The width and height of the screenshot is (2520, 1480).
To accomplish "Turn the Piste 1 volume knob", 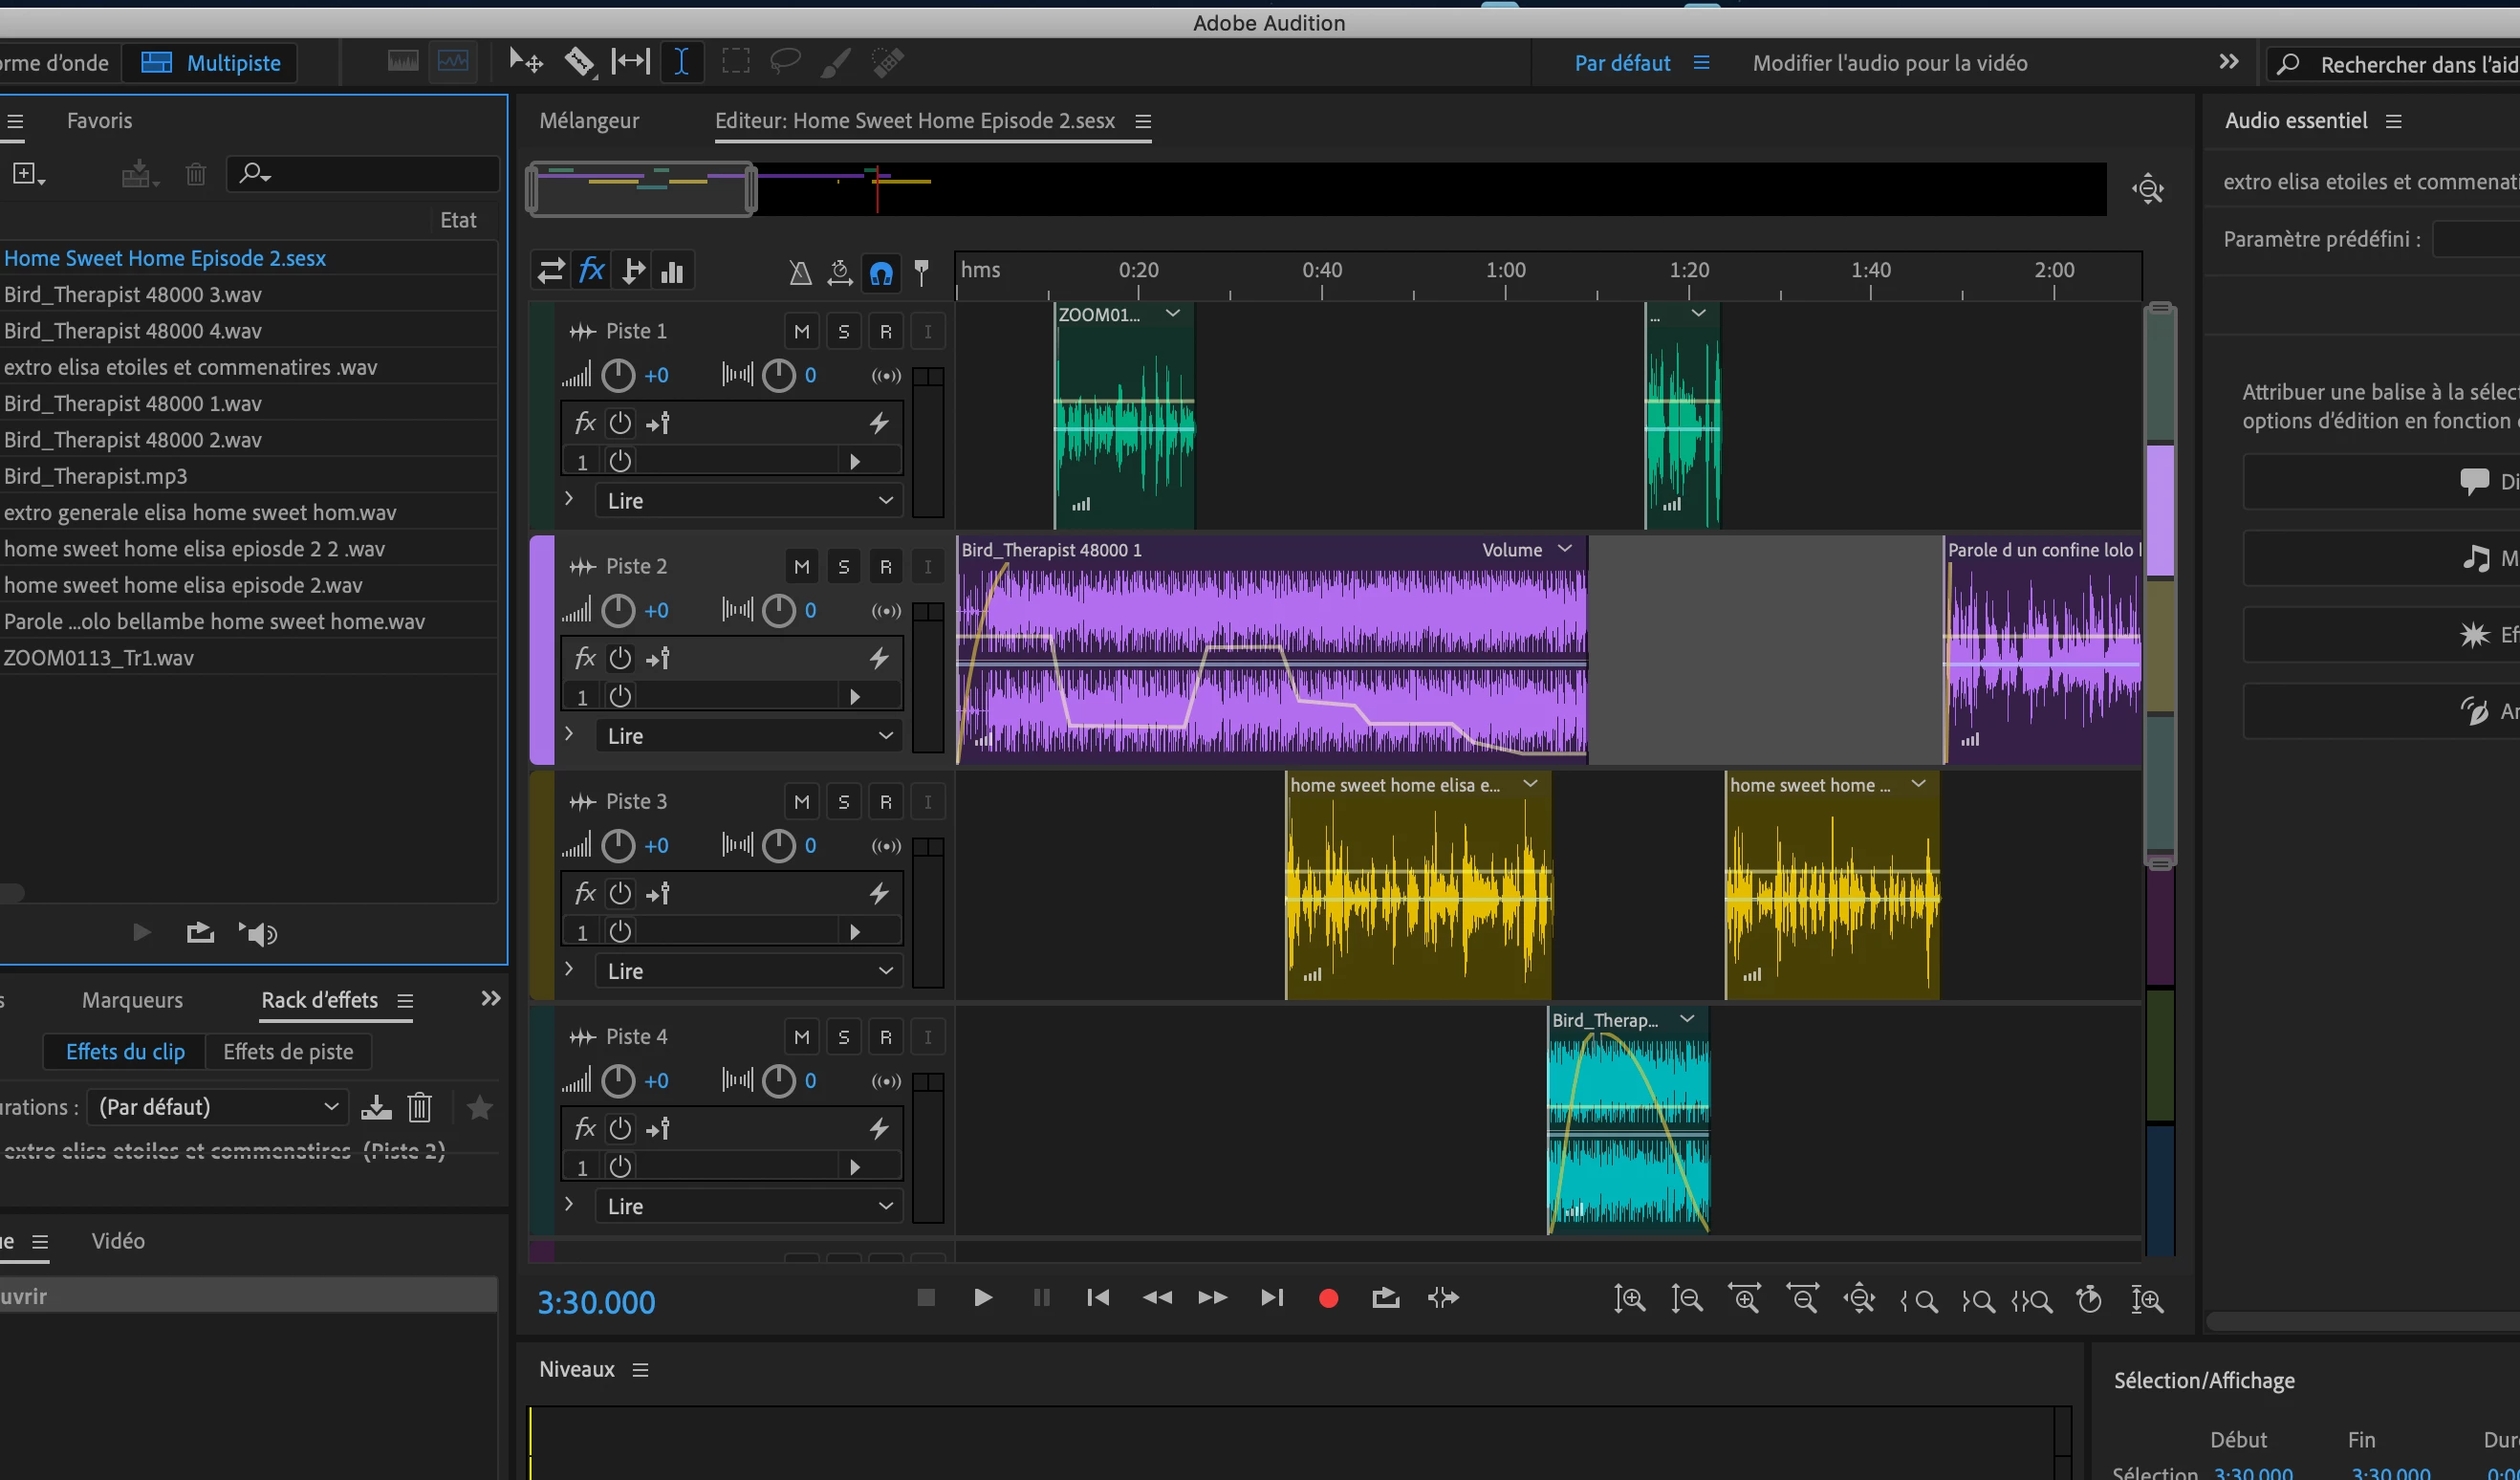I will tap(618, 376).
